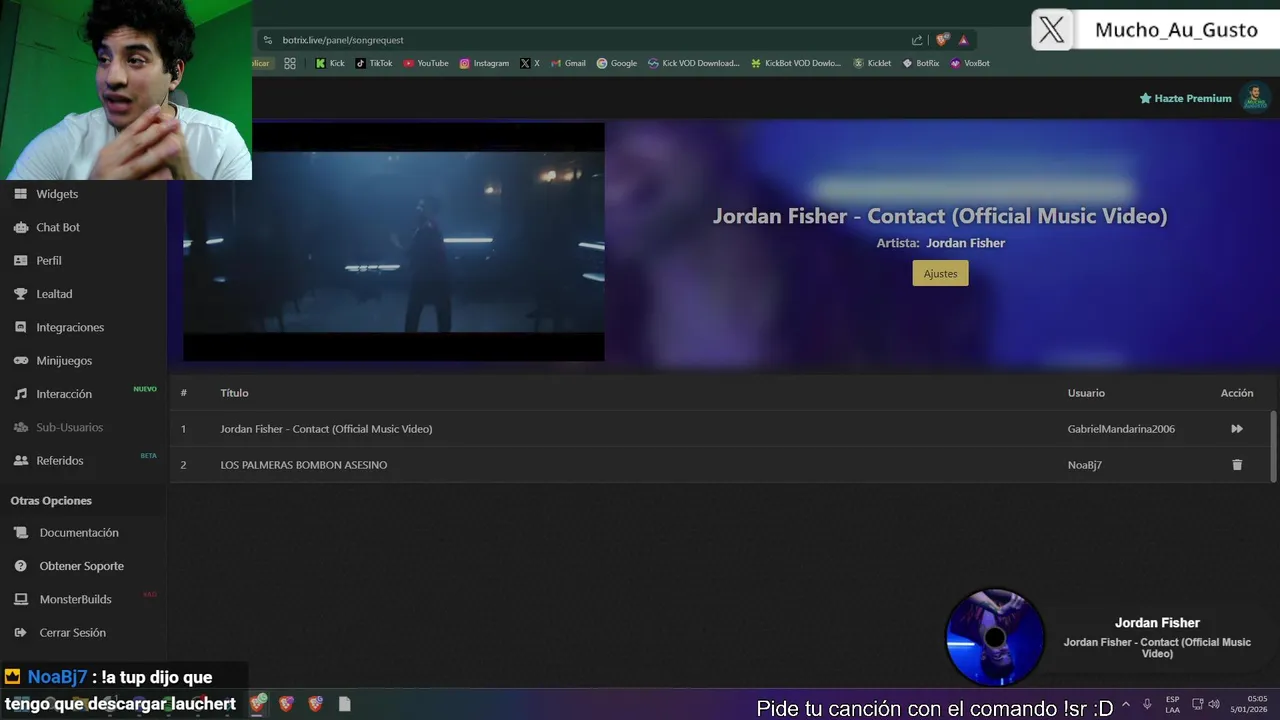
Task: Select Sub-Usuarios in the sidebar
Action: (69, 427)
